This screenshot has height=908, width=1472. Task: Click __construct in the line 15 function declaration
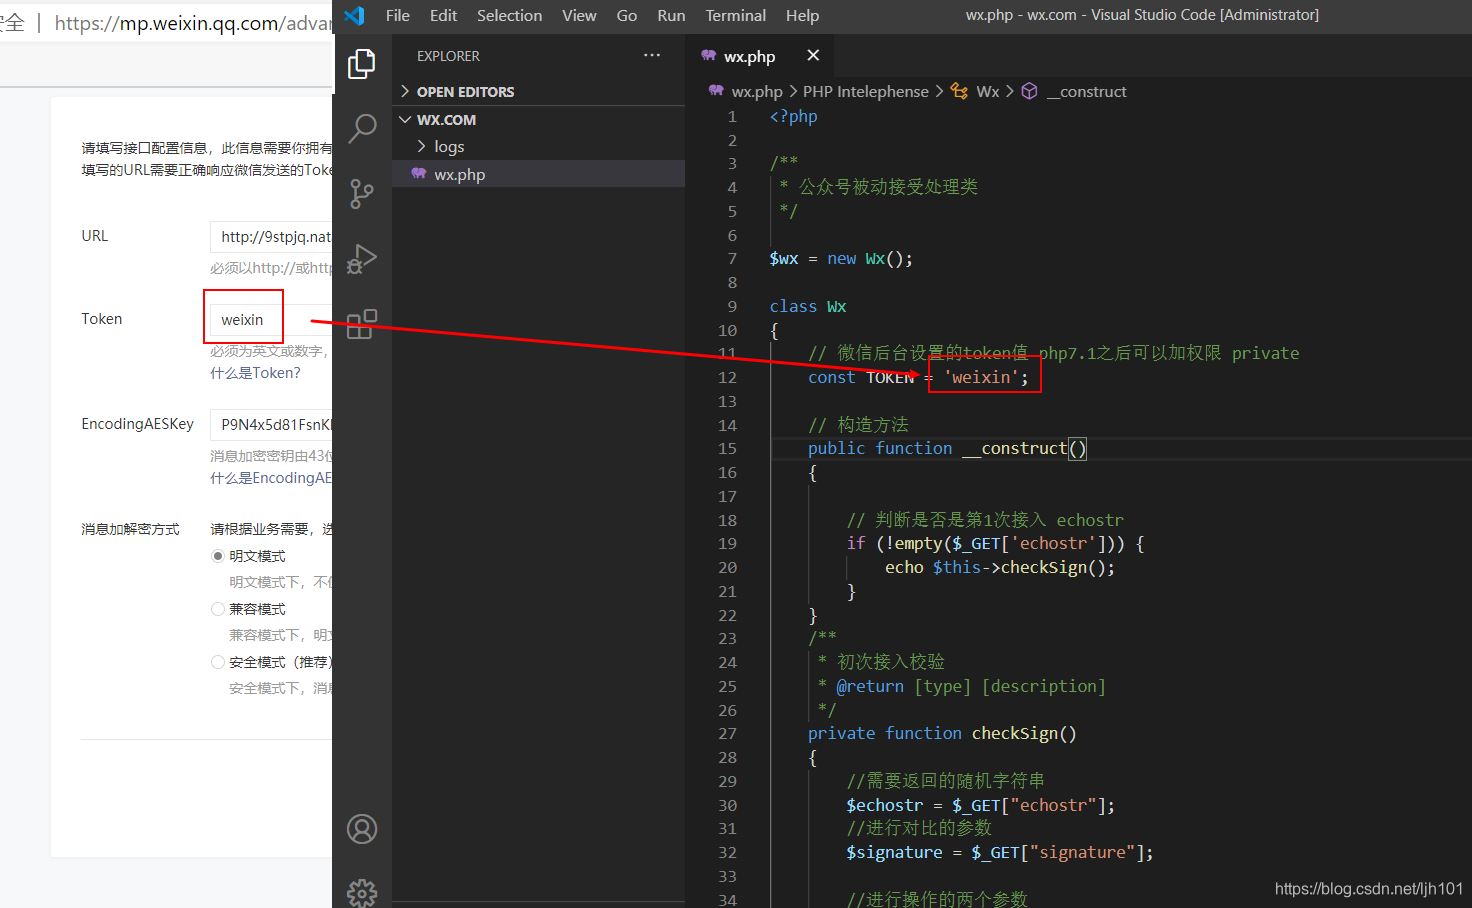pos(1014,448)
